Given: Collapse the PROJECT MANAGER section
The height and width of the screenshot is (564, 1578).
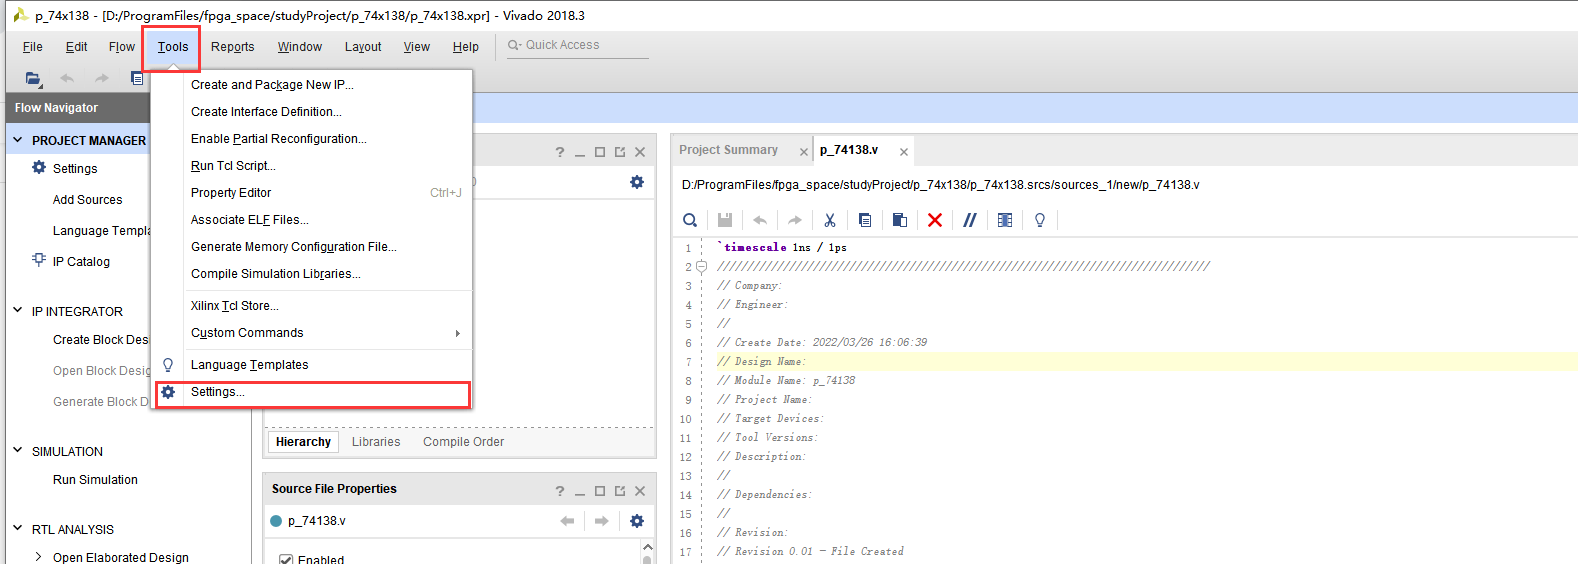Looking at the screenshot, I should tap(17, 140).
